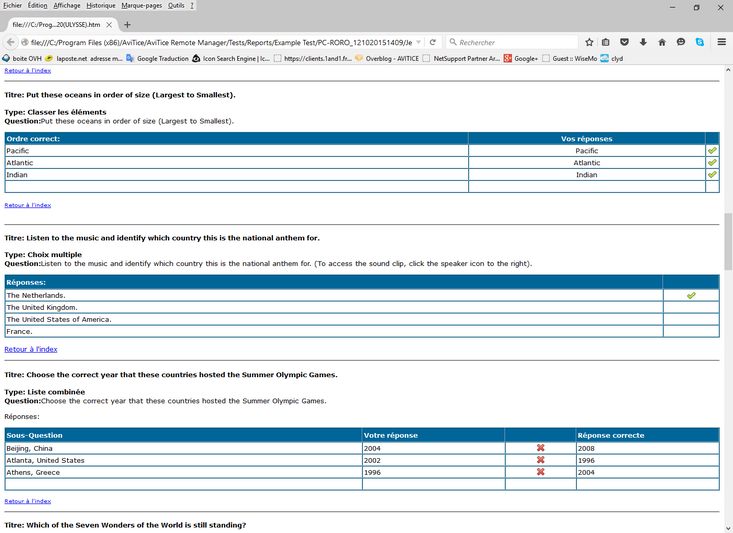This screenshot has height=533, width=733.
Task: Click the scrollbar up arrow
Action: [x=728, y=70]
